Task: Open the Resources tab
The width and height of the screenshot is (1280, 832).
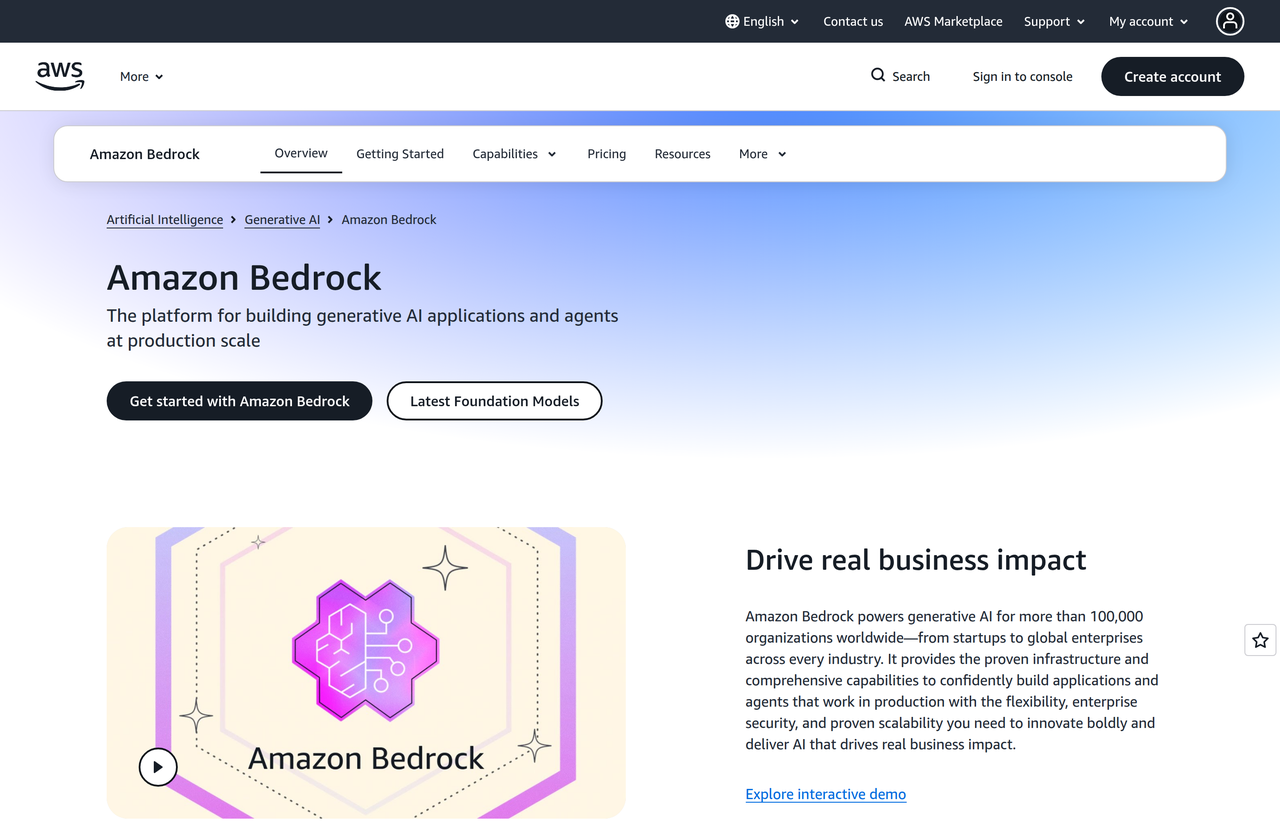Action: (x=683, y=154)
